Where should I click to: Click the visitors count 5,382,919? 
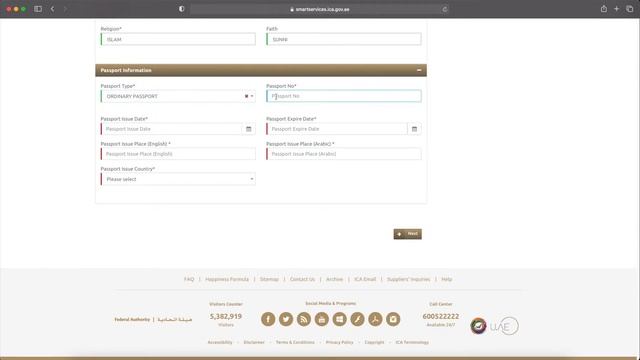(226, 316)
